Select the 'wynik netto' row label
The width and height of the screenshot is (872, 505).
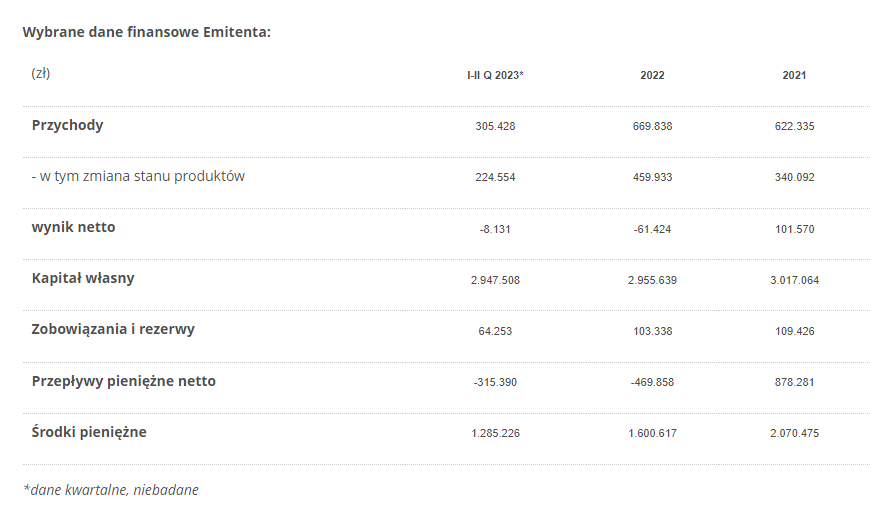click(73, 227)
